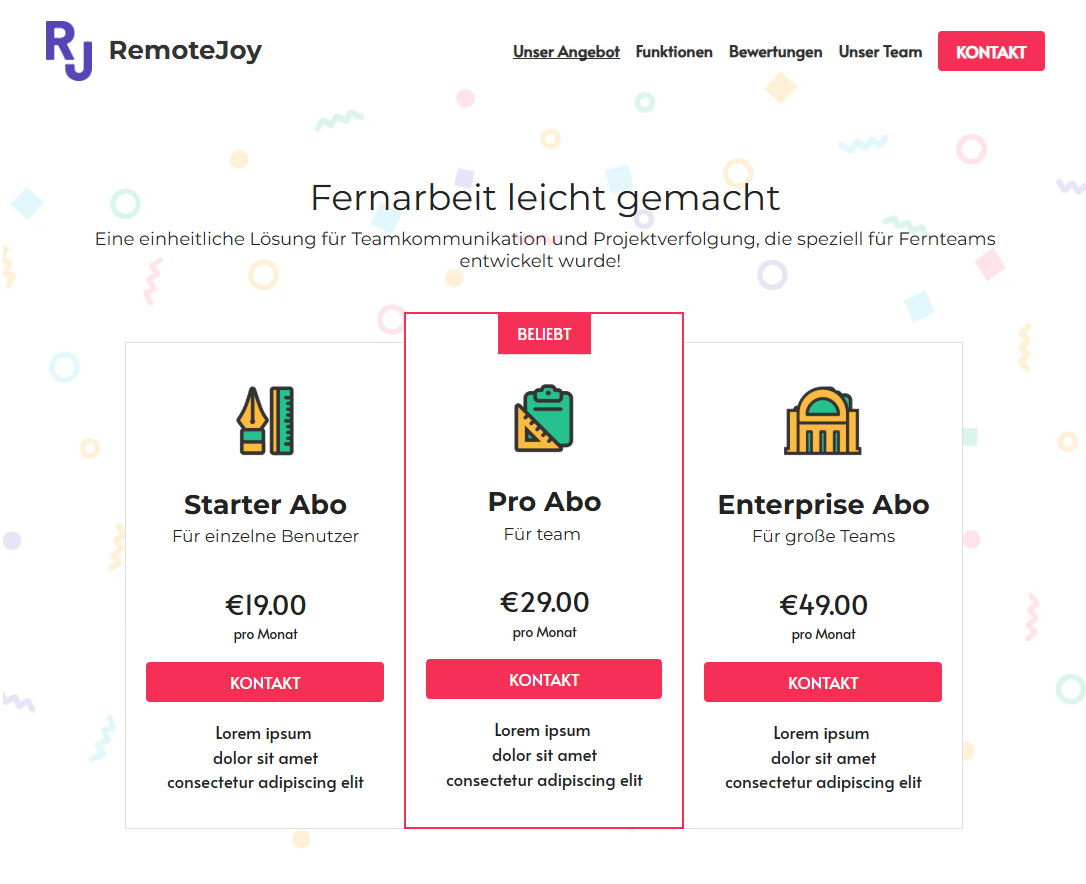Click the €49.00 price on Enterprise Abo
Image resolution: width=1086 pixels, height=884 pixels.
click(822, 603)
